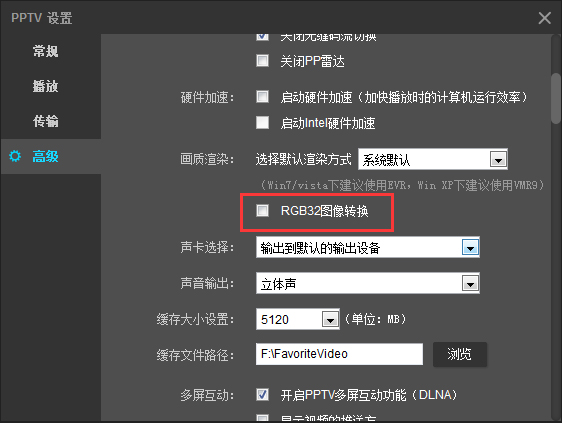Screen dimensions: 562x423
Task: Click the 多屏互动 label text
Action: (207, 395)
